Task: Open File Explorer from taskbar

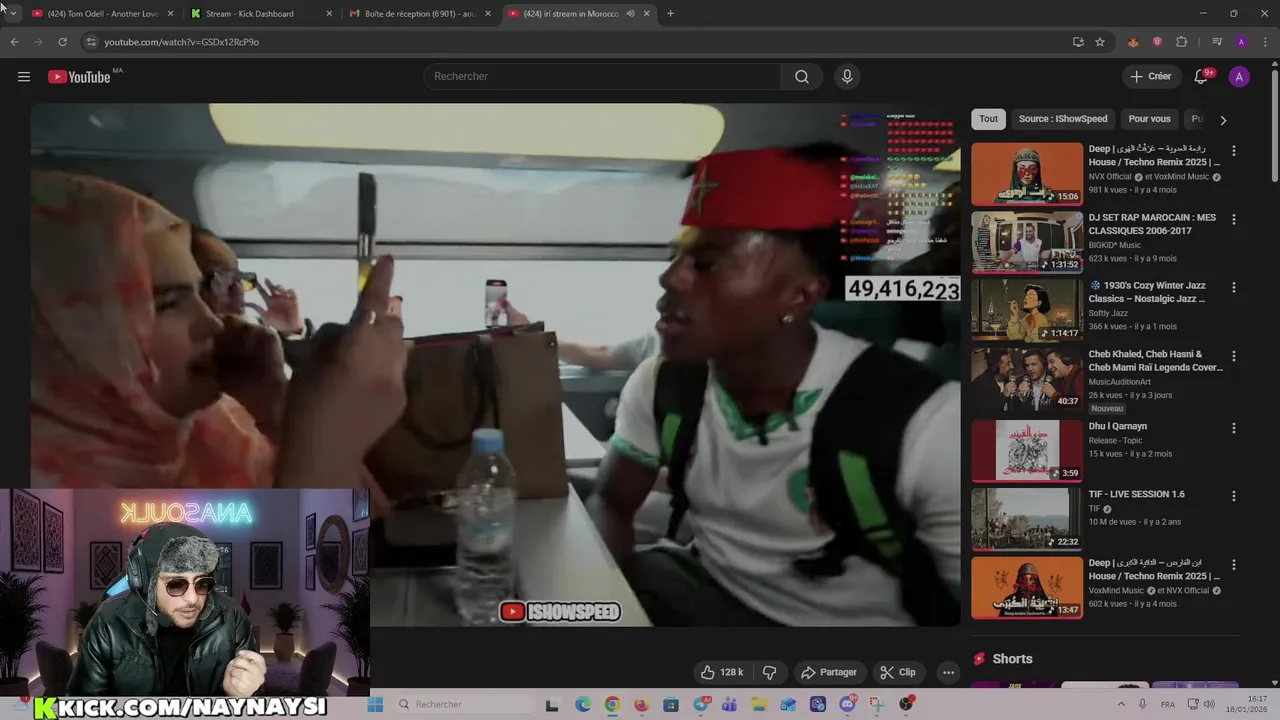Action: click(x=759, y=704)
